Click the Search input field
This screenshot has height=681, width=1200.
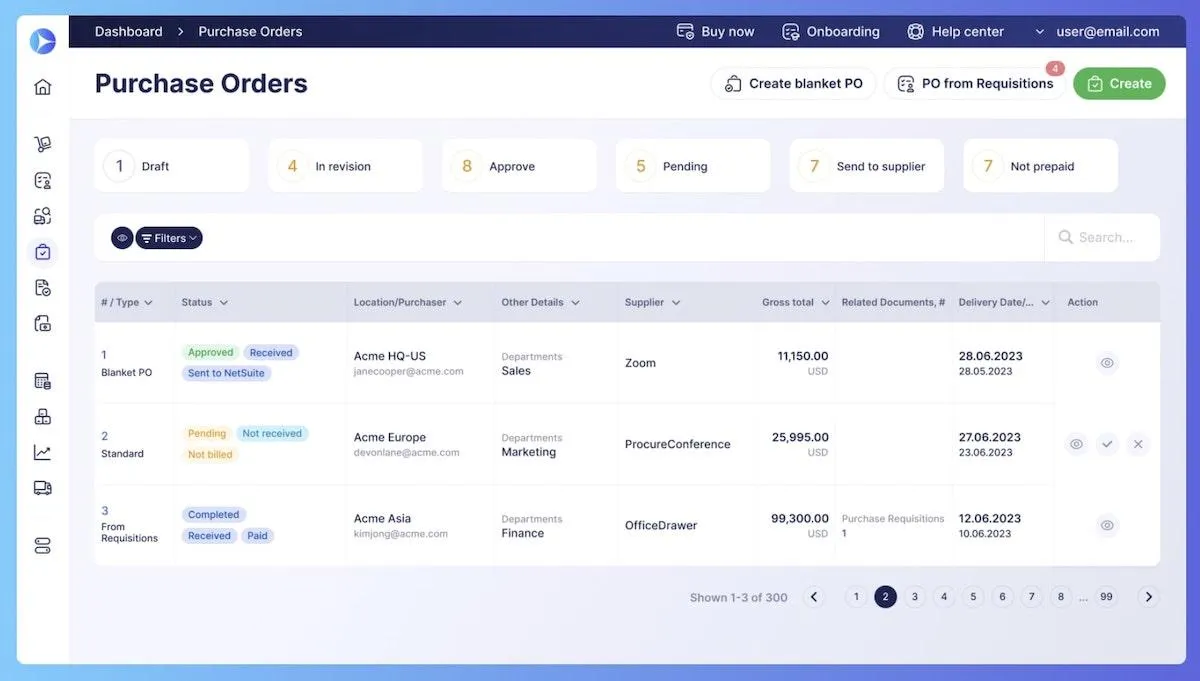click(1103, 238)
